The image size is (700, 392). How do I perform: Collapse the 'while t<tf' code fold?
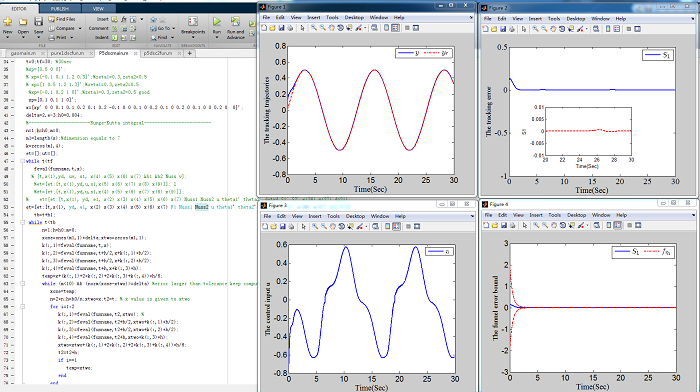[22, 161]
